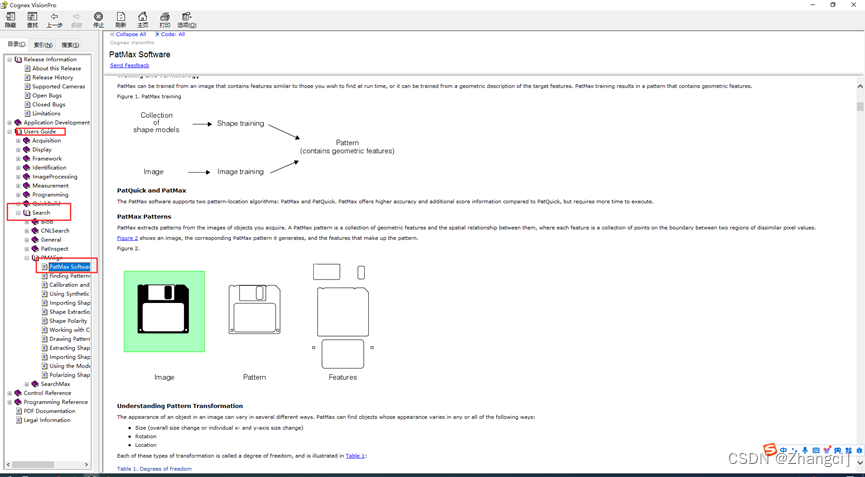Open the Finding Patterns topic
Image resolution: width=865 pixels, height=477 pixels.
(x=70, y=276)
